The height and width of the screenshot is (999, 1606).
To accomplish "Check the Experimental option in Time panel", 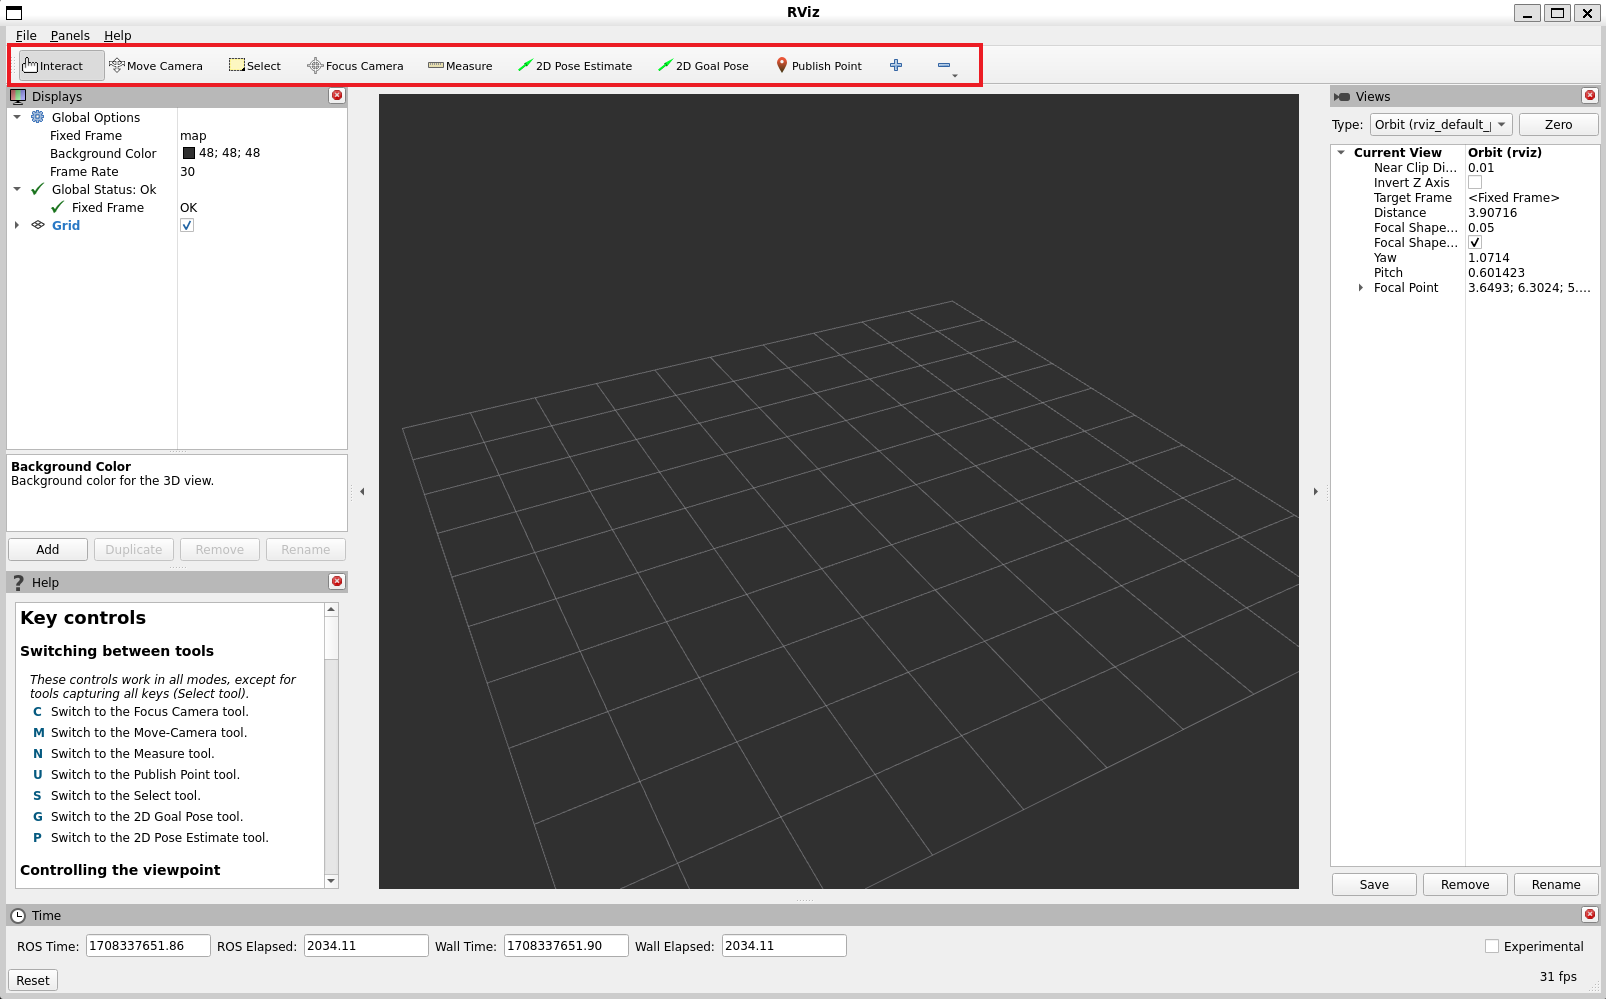I will tap(1492, 945).
